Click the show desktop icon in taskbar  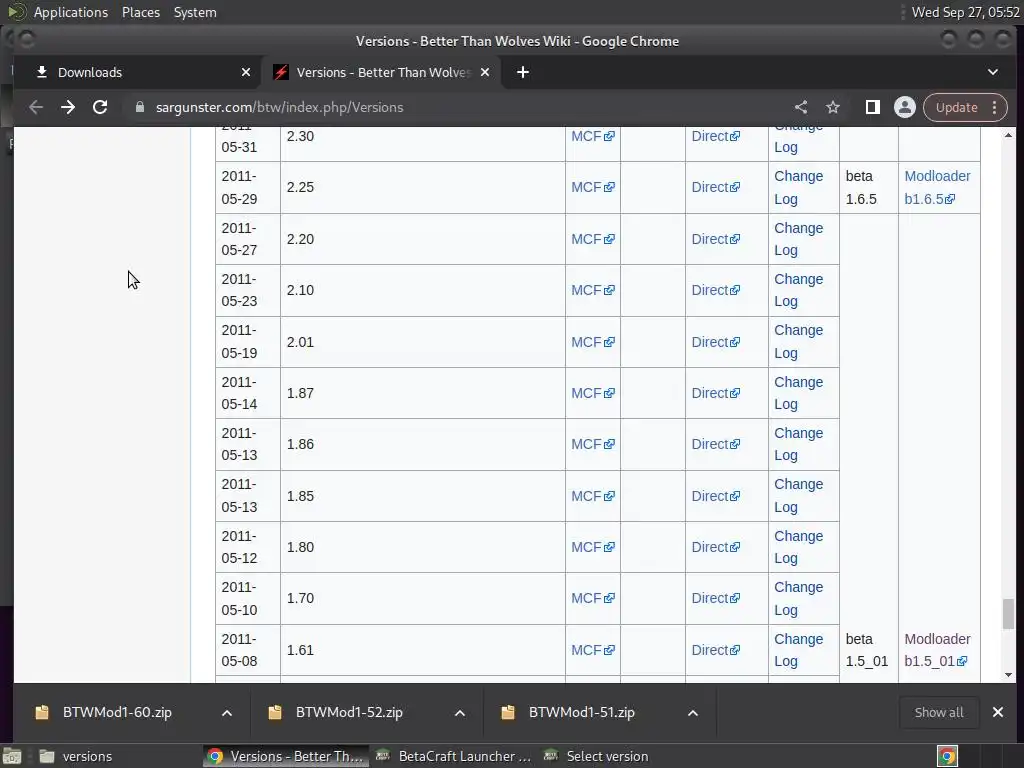(x=12, y=756)
